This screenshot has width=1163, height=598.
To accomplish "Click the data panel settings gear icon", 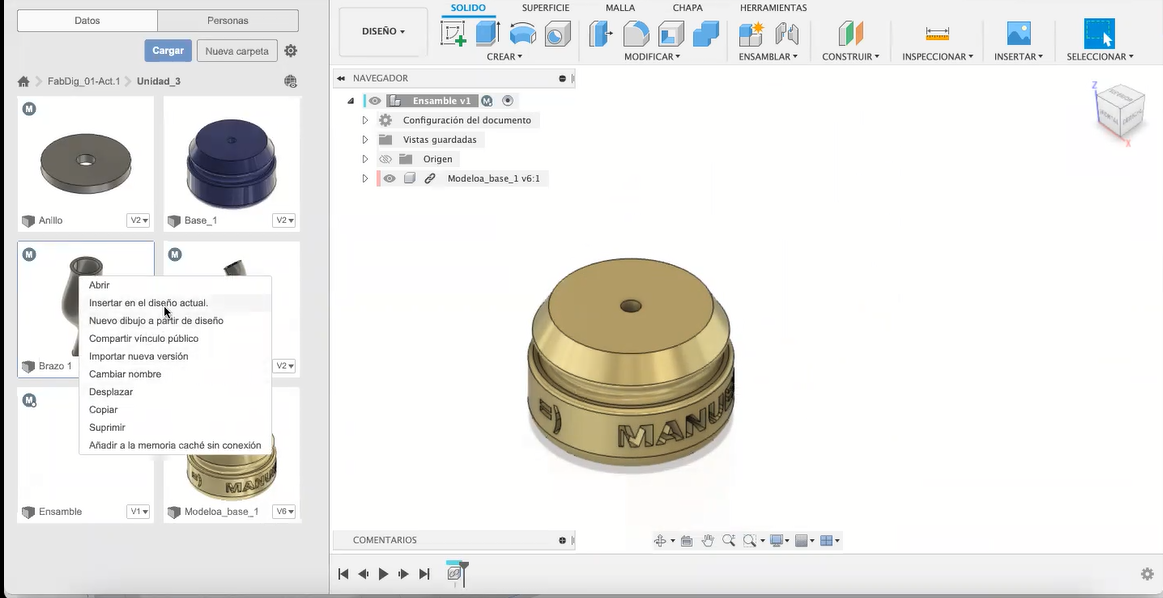I will click(291, 50).
